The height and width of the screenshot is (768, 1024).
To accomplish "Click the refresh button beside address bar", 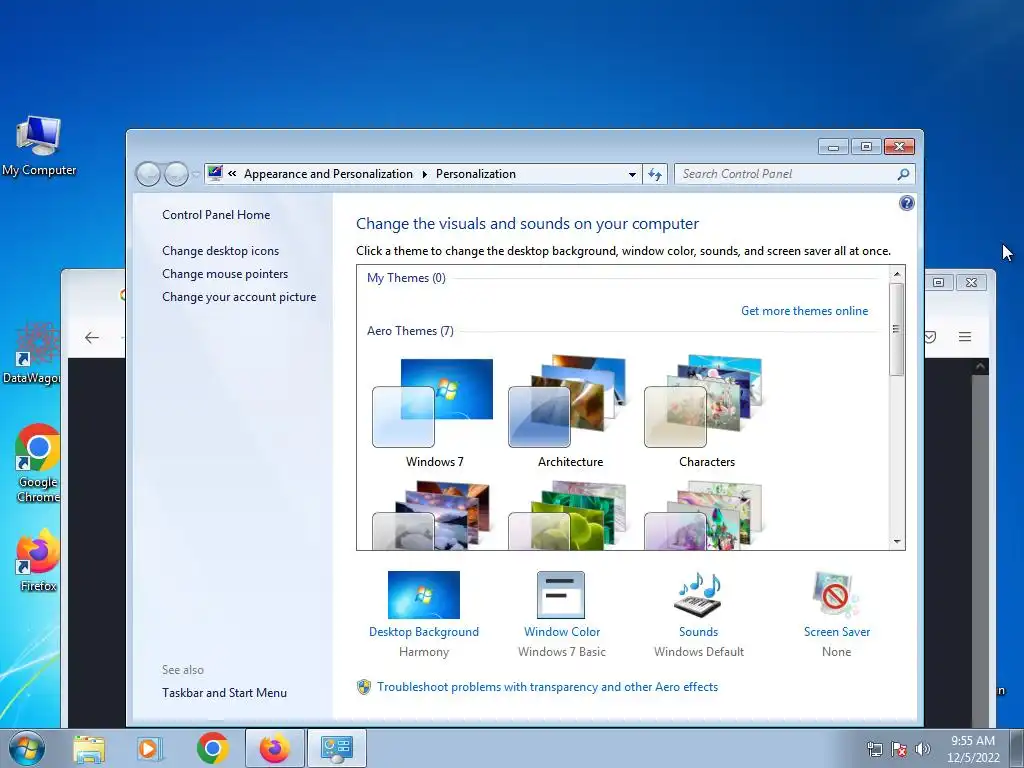I will [655, 174].
